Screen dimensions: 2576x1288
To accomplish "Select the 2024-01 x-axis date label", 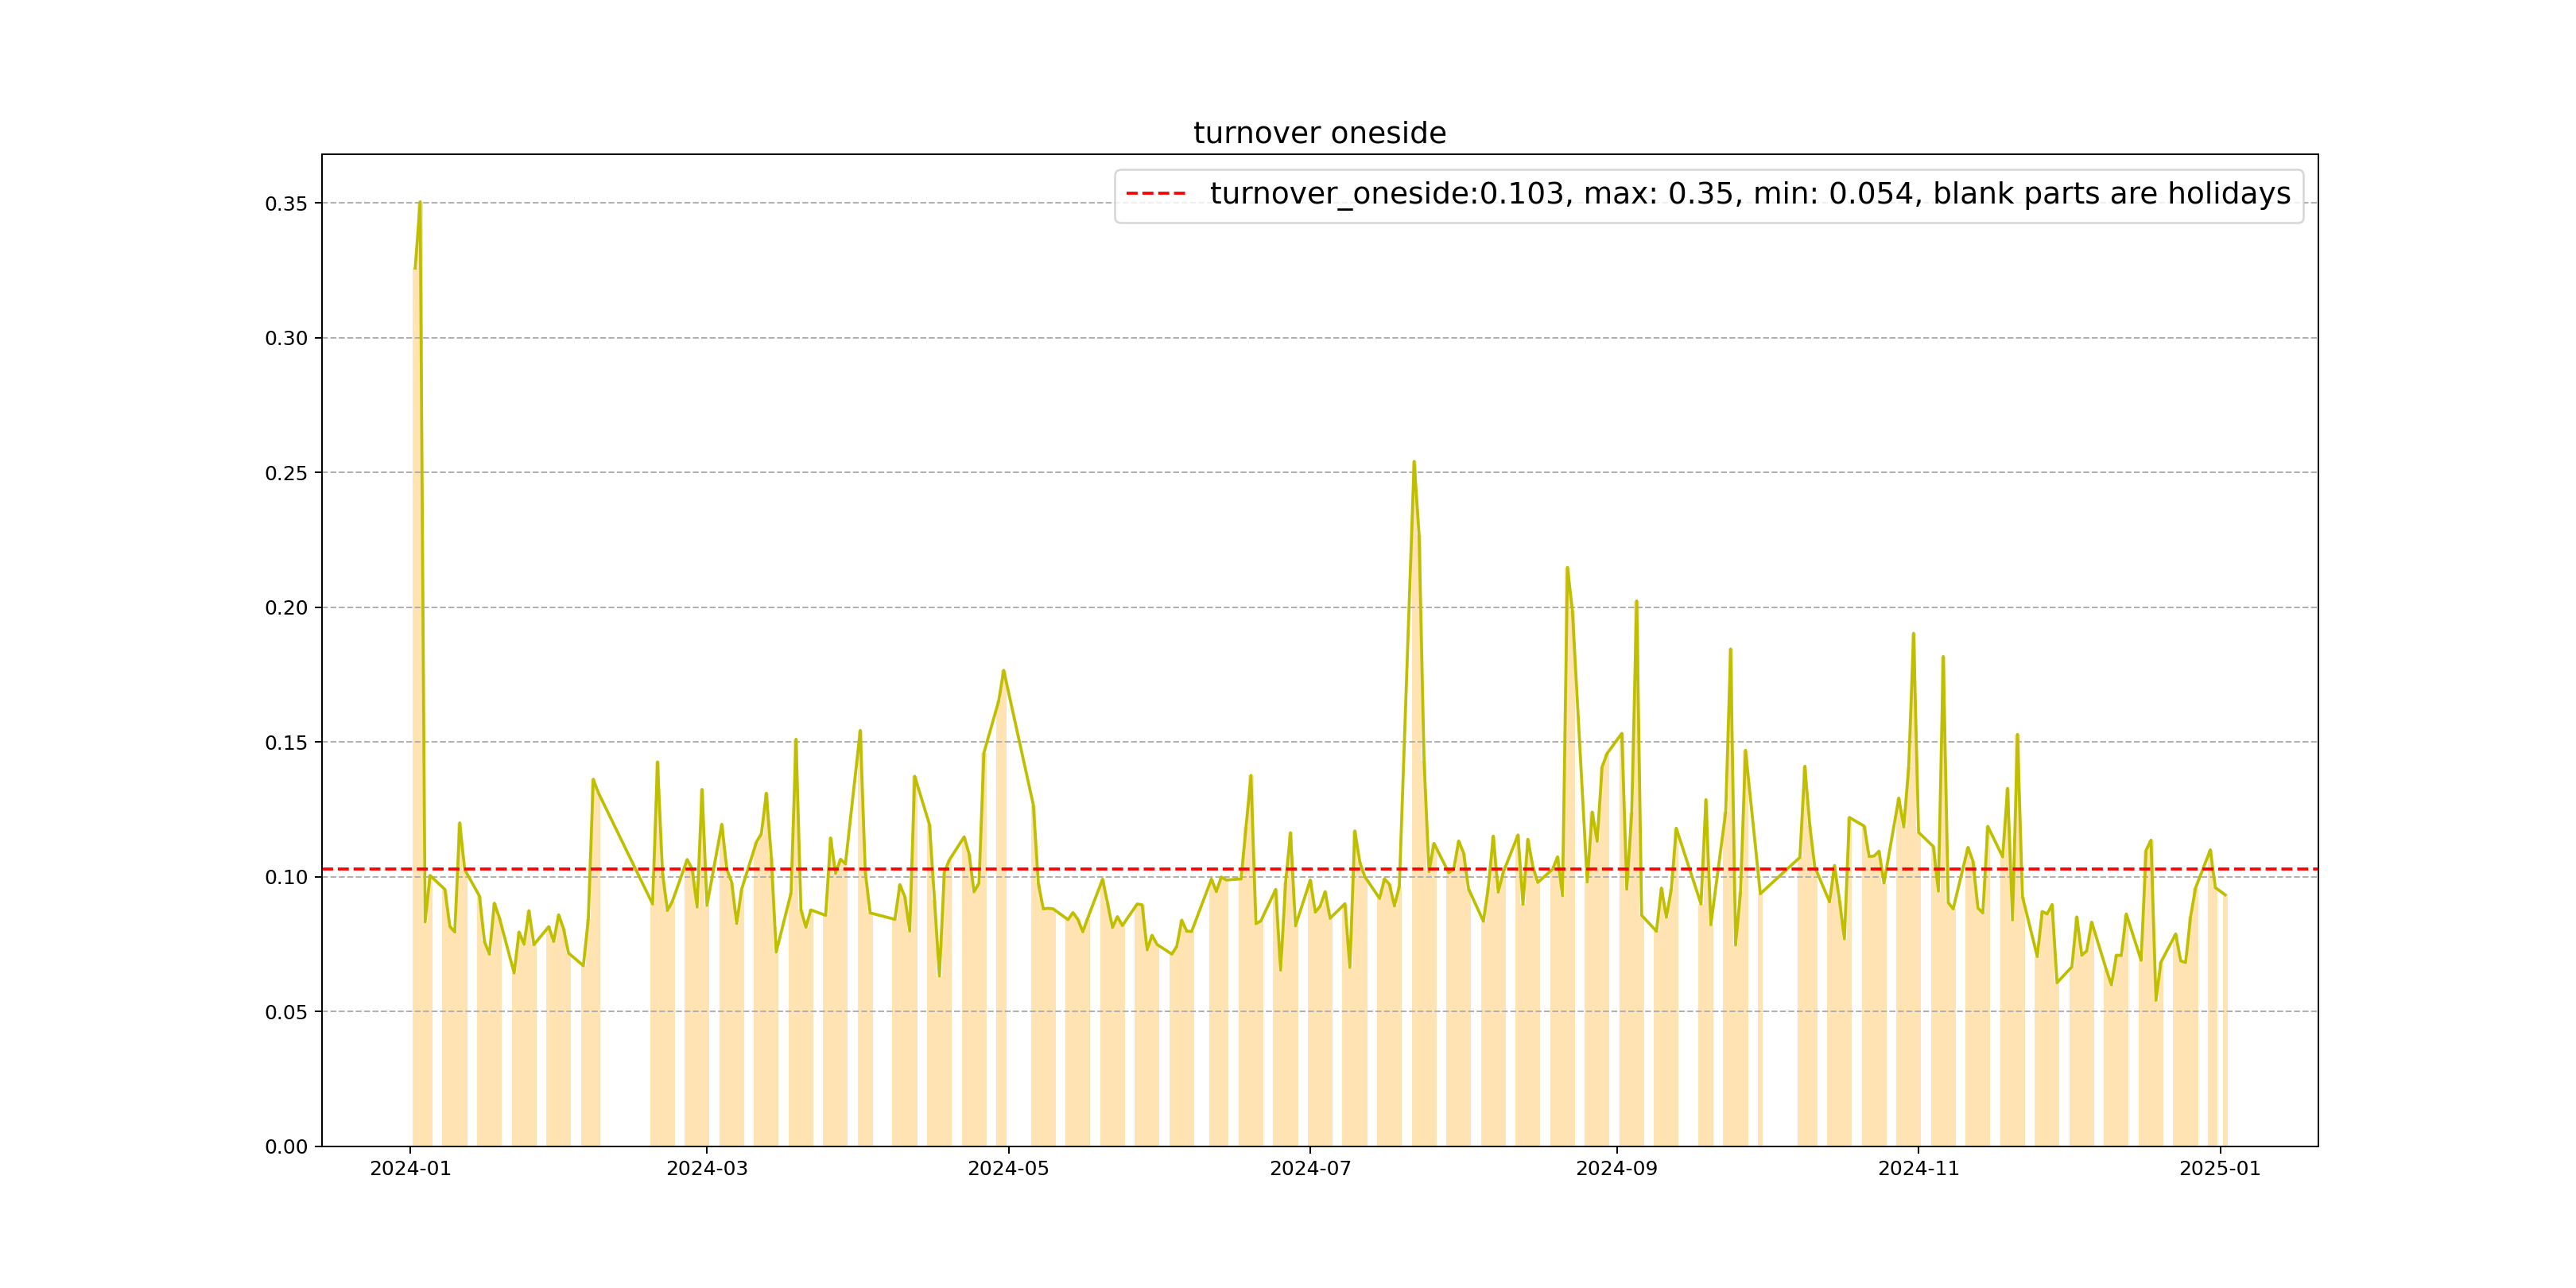I will pos(410,1169).
